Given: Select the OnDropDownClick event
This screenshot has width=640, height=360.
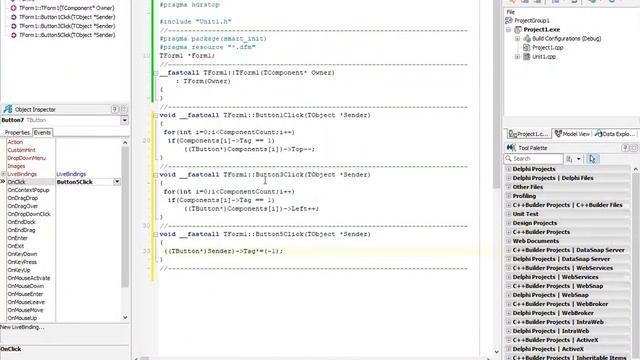Looking at the screenshot, I should click(x=29, y=214).
